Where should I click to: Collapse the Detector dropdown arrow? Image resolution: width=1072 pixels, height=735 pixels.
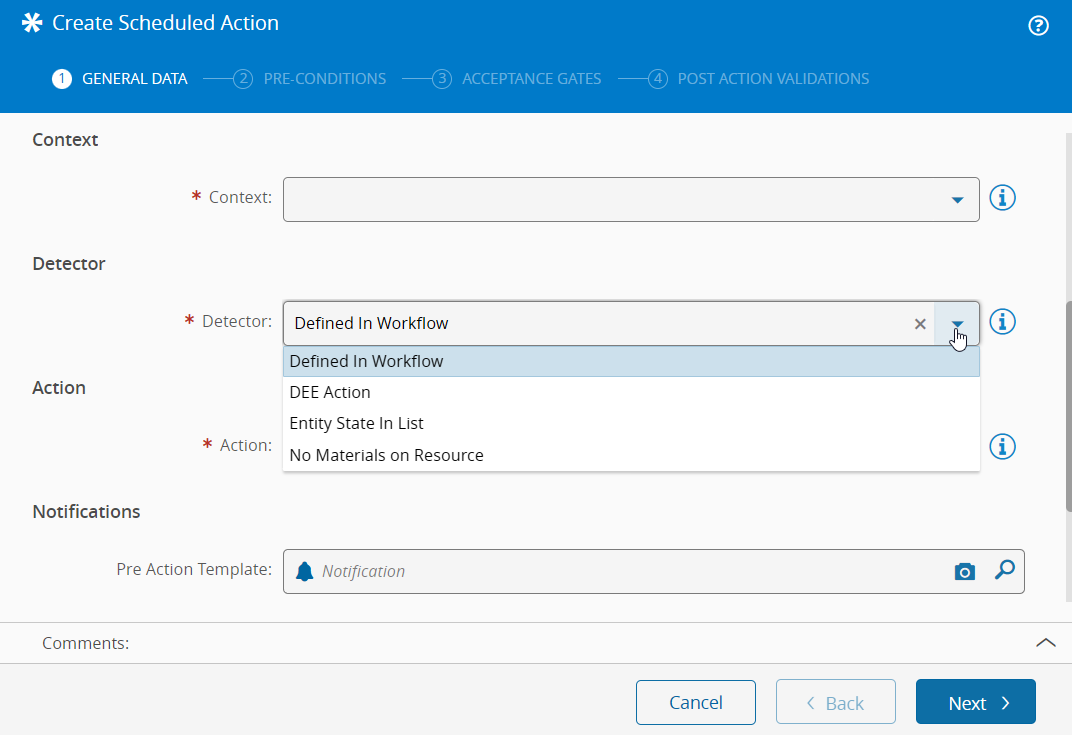click(957, 324)
